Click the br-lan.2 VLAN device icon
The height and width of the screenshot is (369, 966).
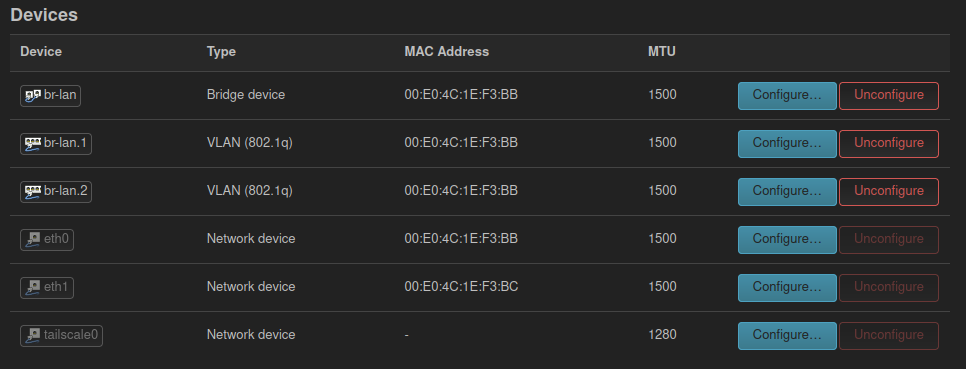point(33,192)
